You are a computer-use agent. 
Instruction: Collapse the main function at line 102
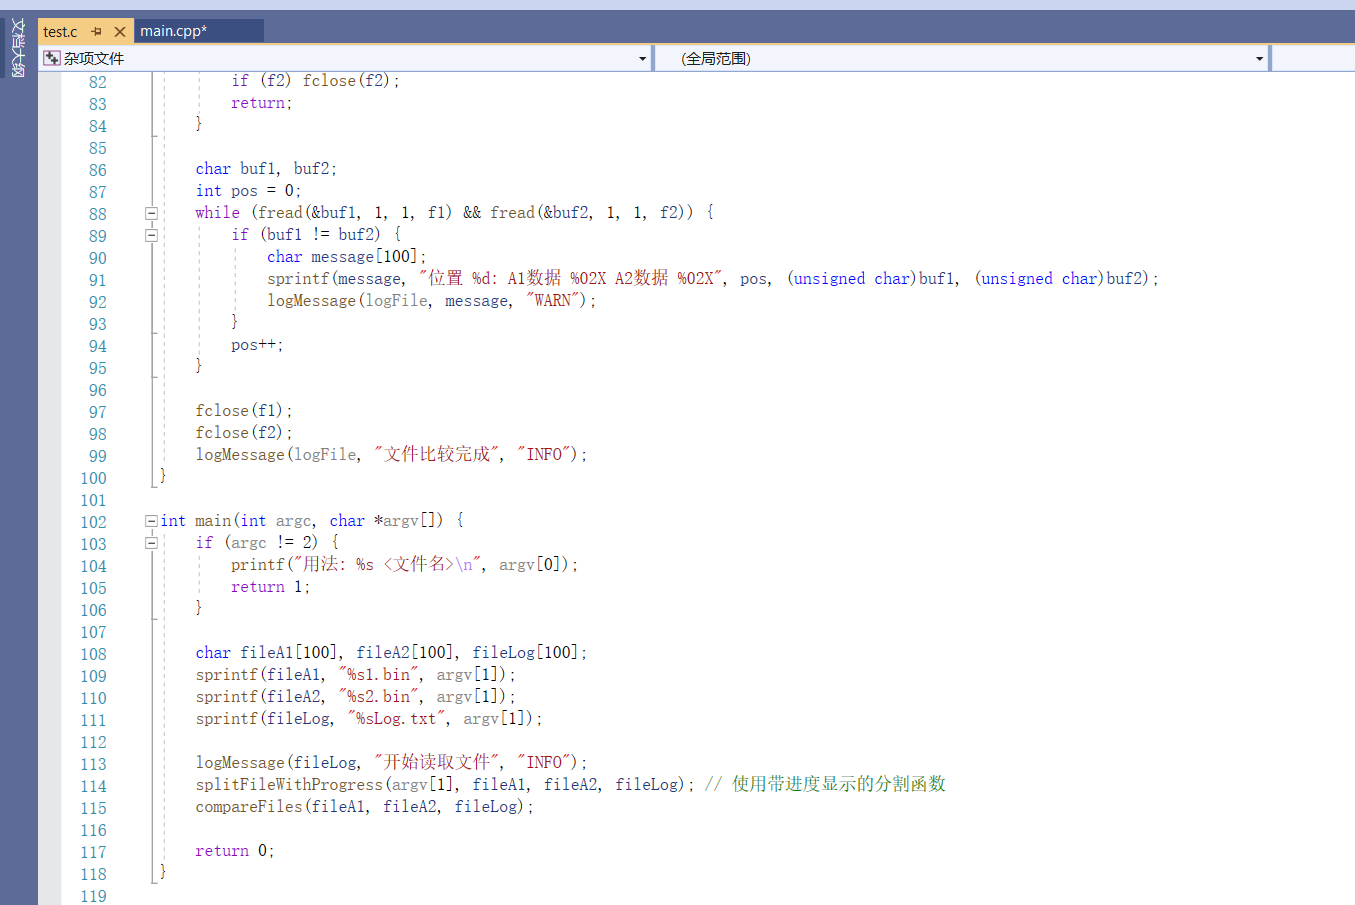coord(151,521)
